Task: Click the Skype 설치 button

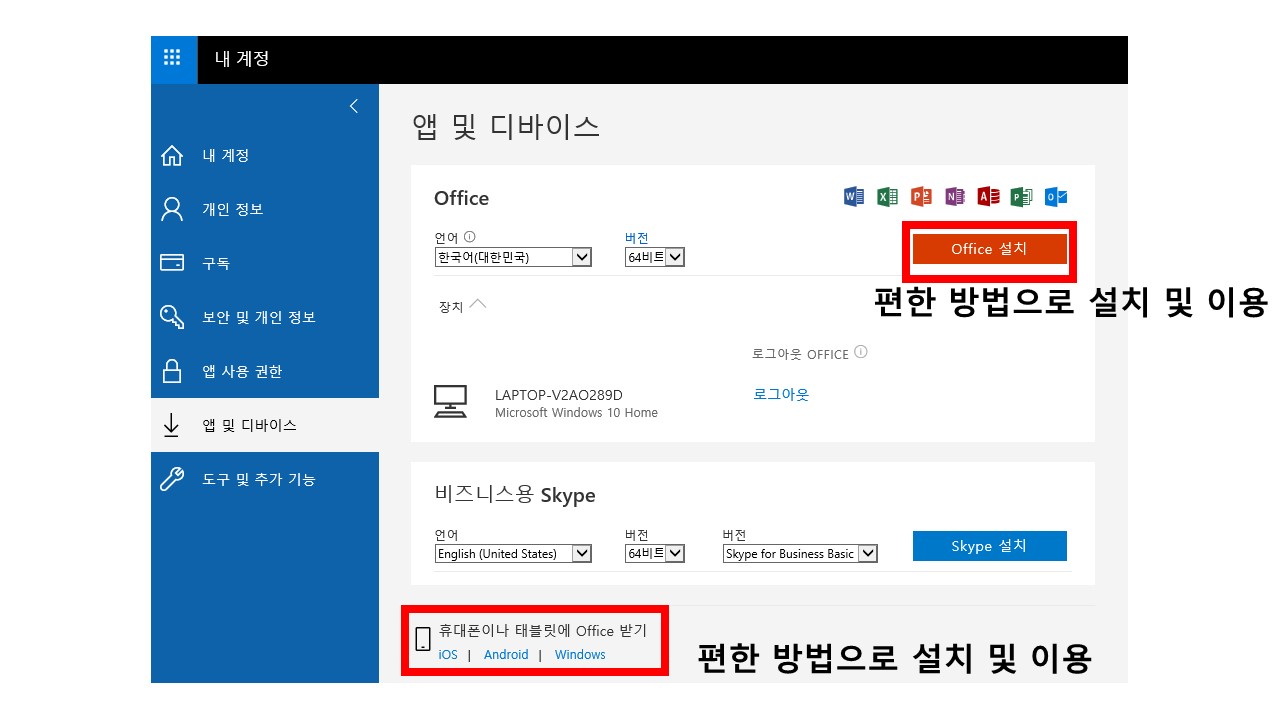Action: point(989,546)
